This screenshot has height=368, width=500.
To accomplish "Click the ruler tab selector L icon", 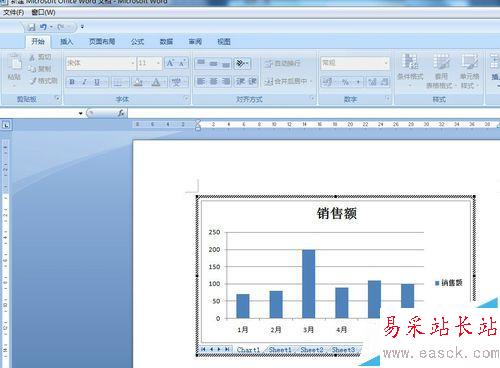I will (x=6, y=125).
